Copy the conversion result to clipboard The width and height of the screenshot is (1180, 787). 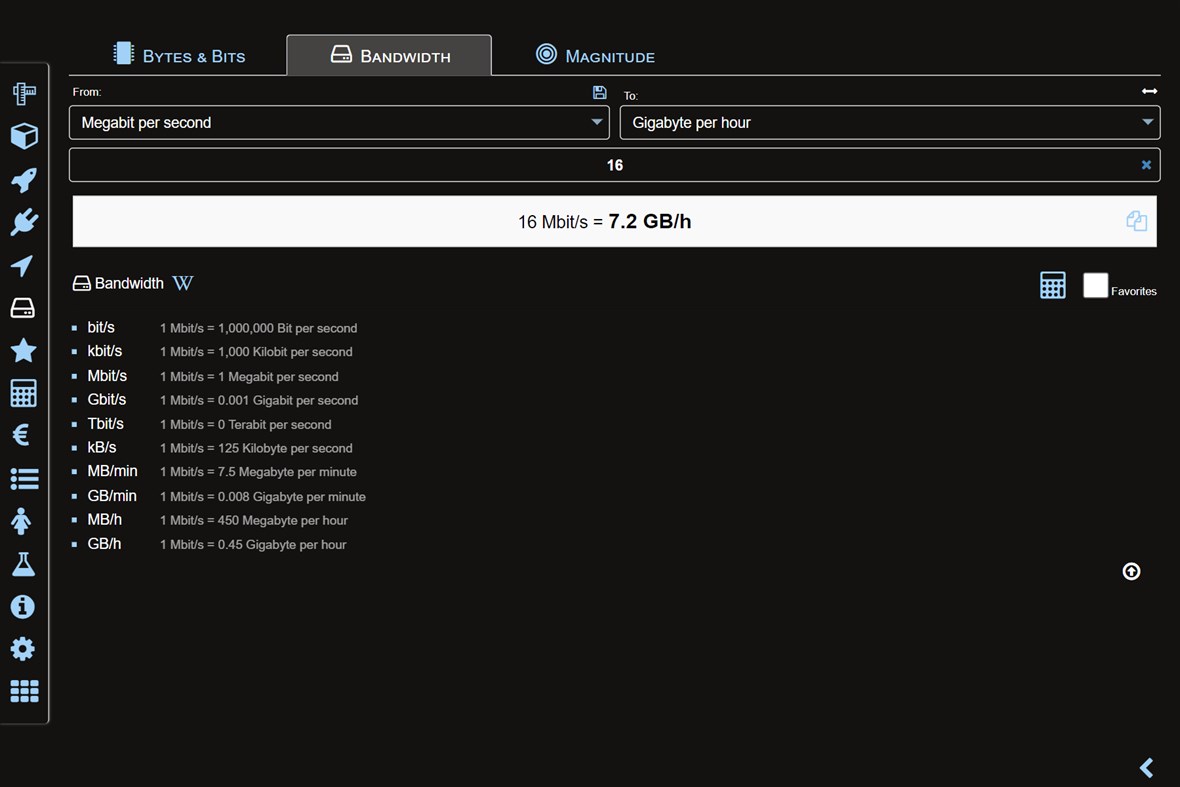point(1136,220)
